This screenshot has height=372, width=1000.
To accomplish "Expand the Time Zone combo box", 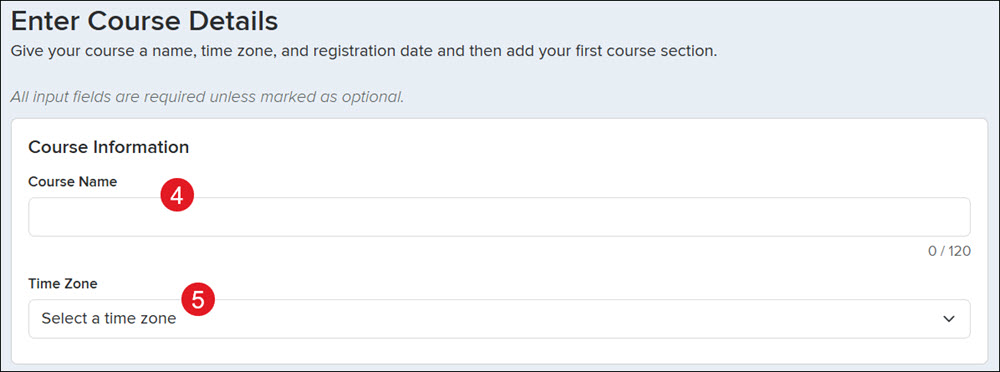I will click(499, 318).
